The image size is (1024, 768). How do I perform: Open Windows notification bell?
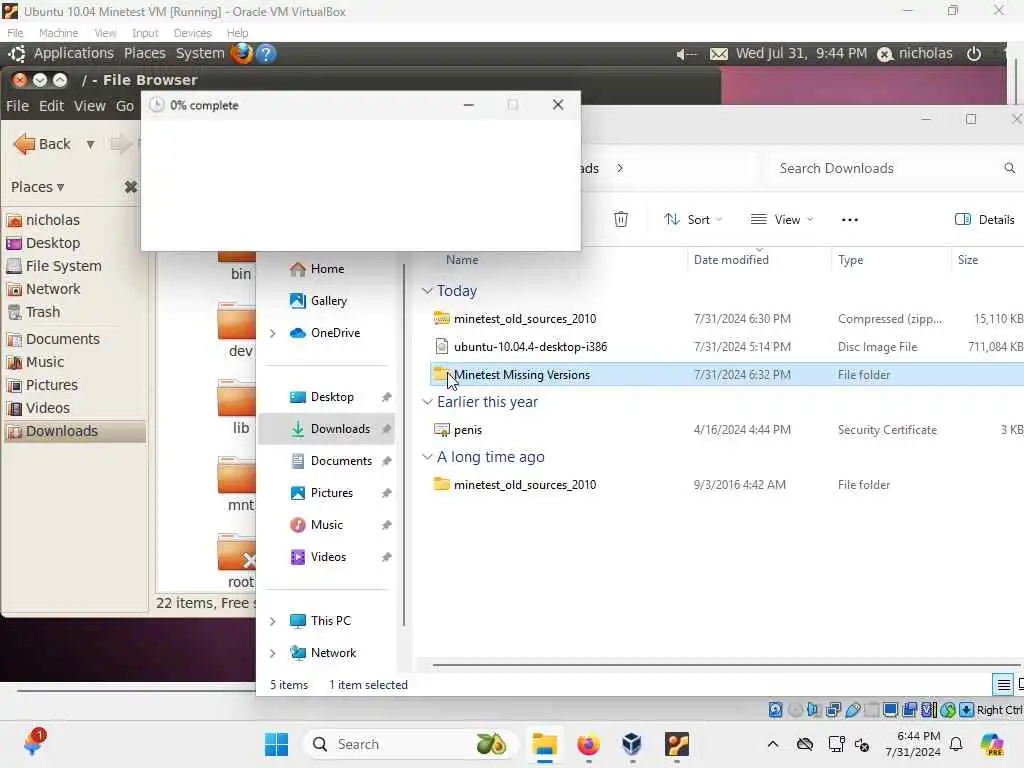956,744
